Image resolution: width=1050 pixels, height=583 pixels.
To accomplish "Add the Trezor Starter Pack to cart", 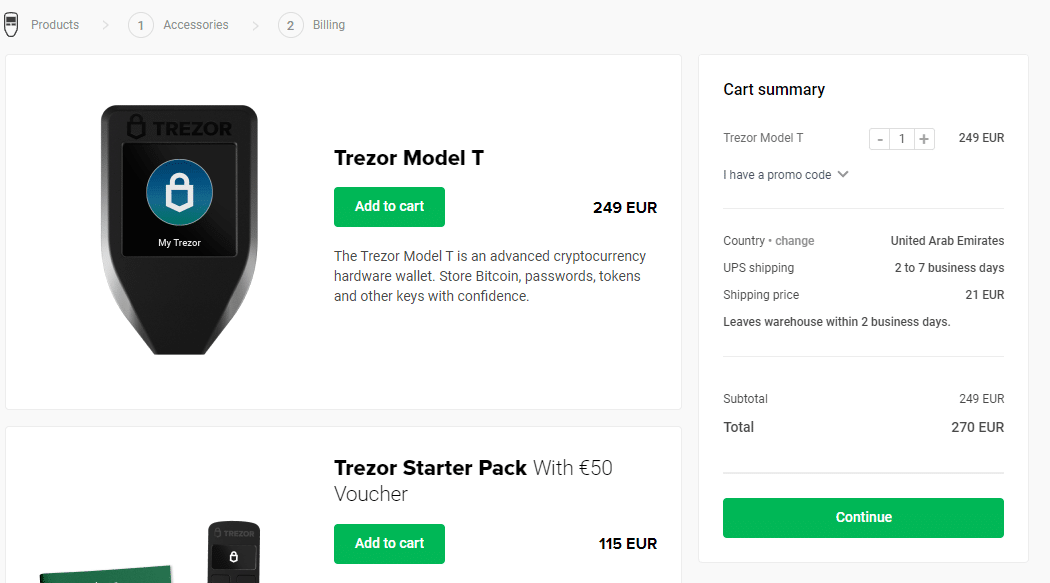I will pos(389,543).
